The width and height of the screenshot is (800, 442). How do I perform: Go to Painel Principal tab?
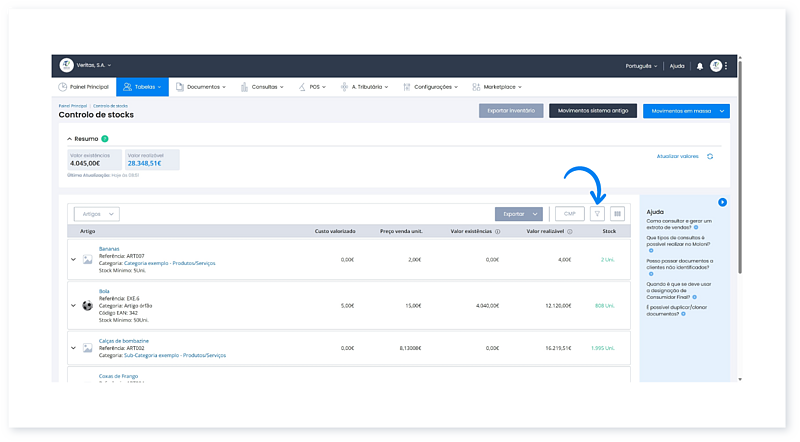pos(84,87)
